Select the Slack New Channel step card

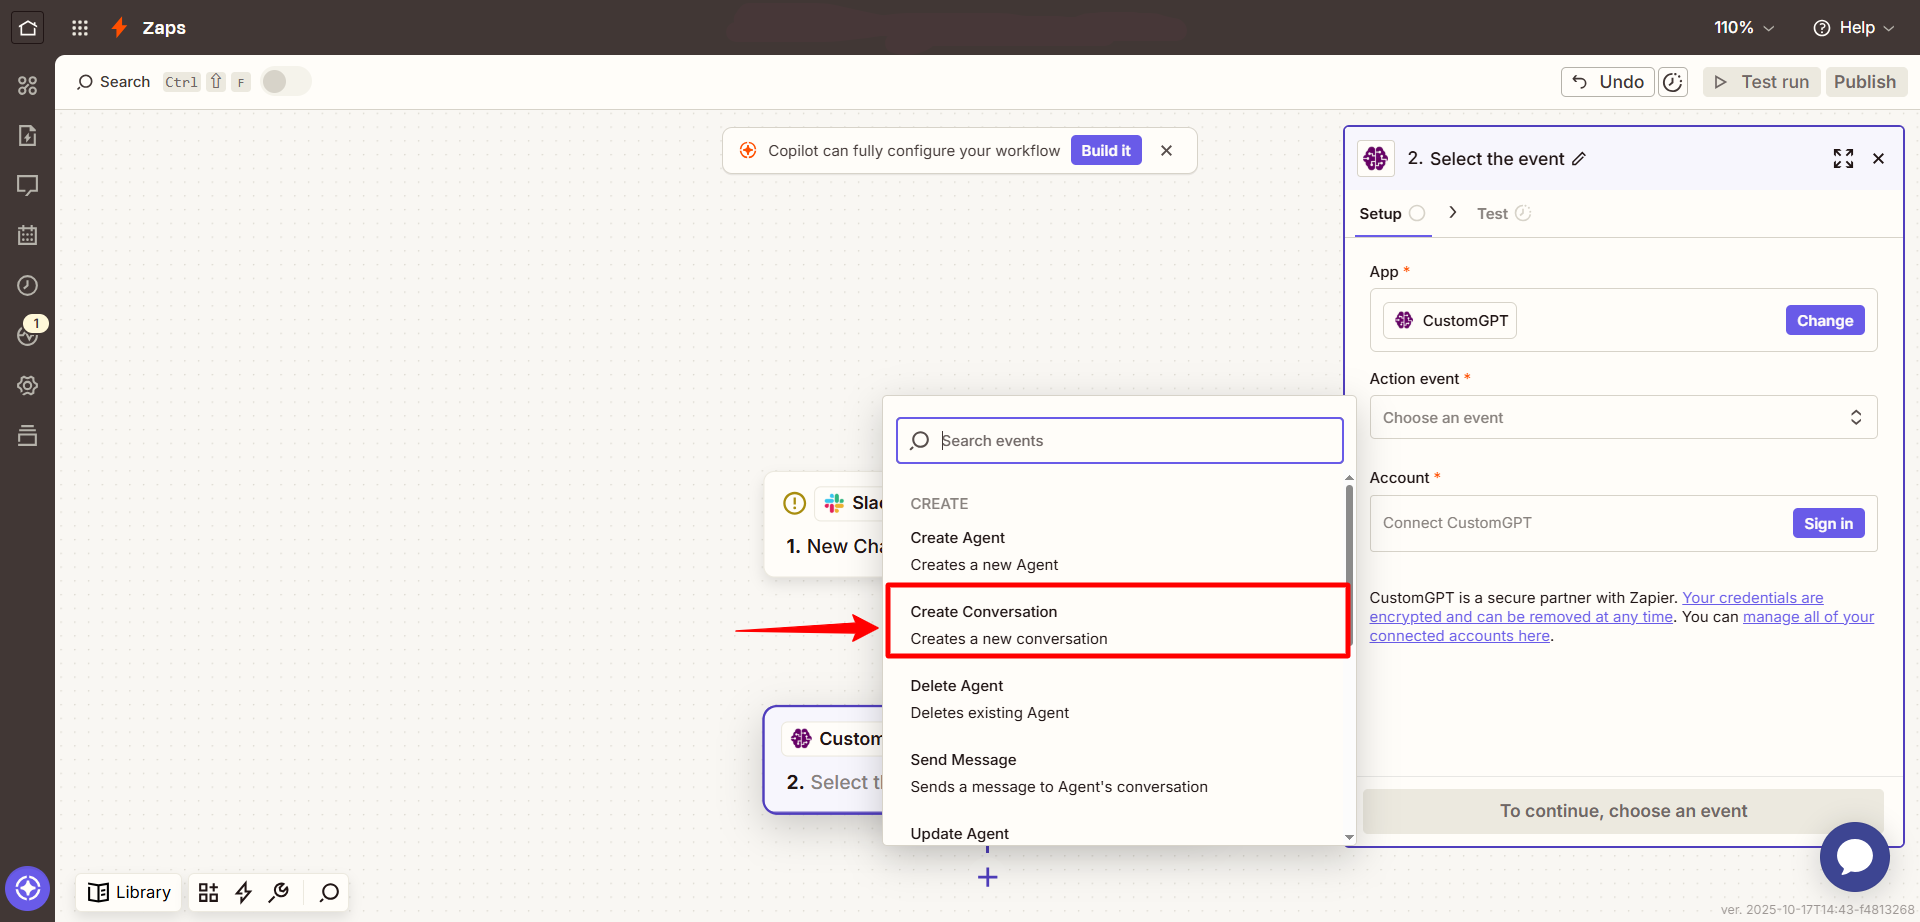[x=825, y=525]
